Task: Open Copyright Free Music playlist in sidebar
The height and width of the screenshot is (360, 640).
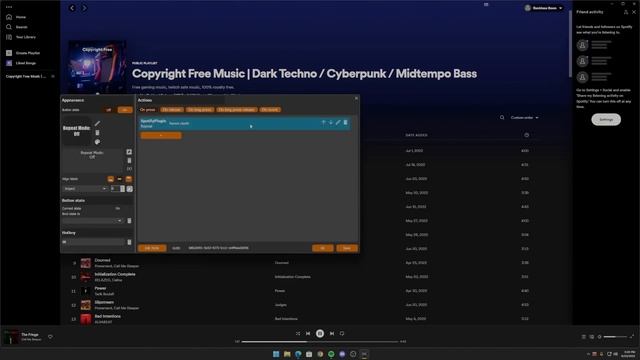Action: click(26, 76)
